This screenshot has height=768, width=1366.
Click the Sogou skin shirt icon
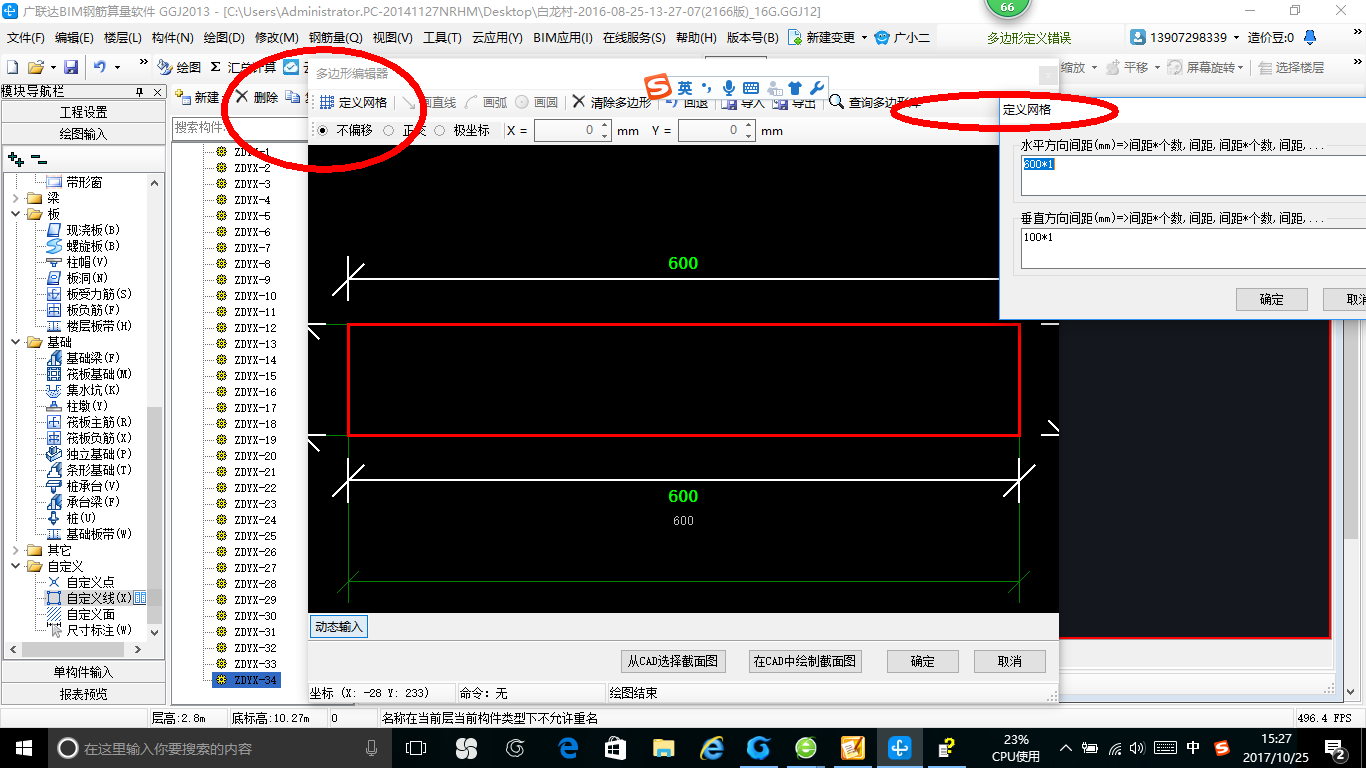point(795,88)
